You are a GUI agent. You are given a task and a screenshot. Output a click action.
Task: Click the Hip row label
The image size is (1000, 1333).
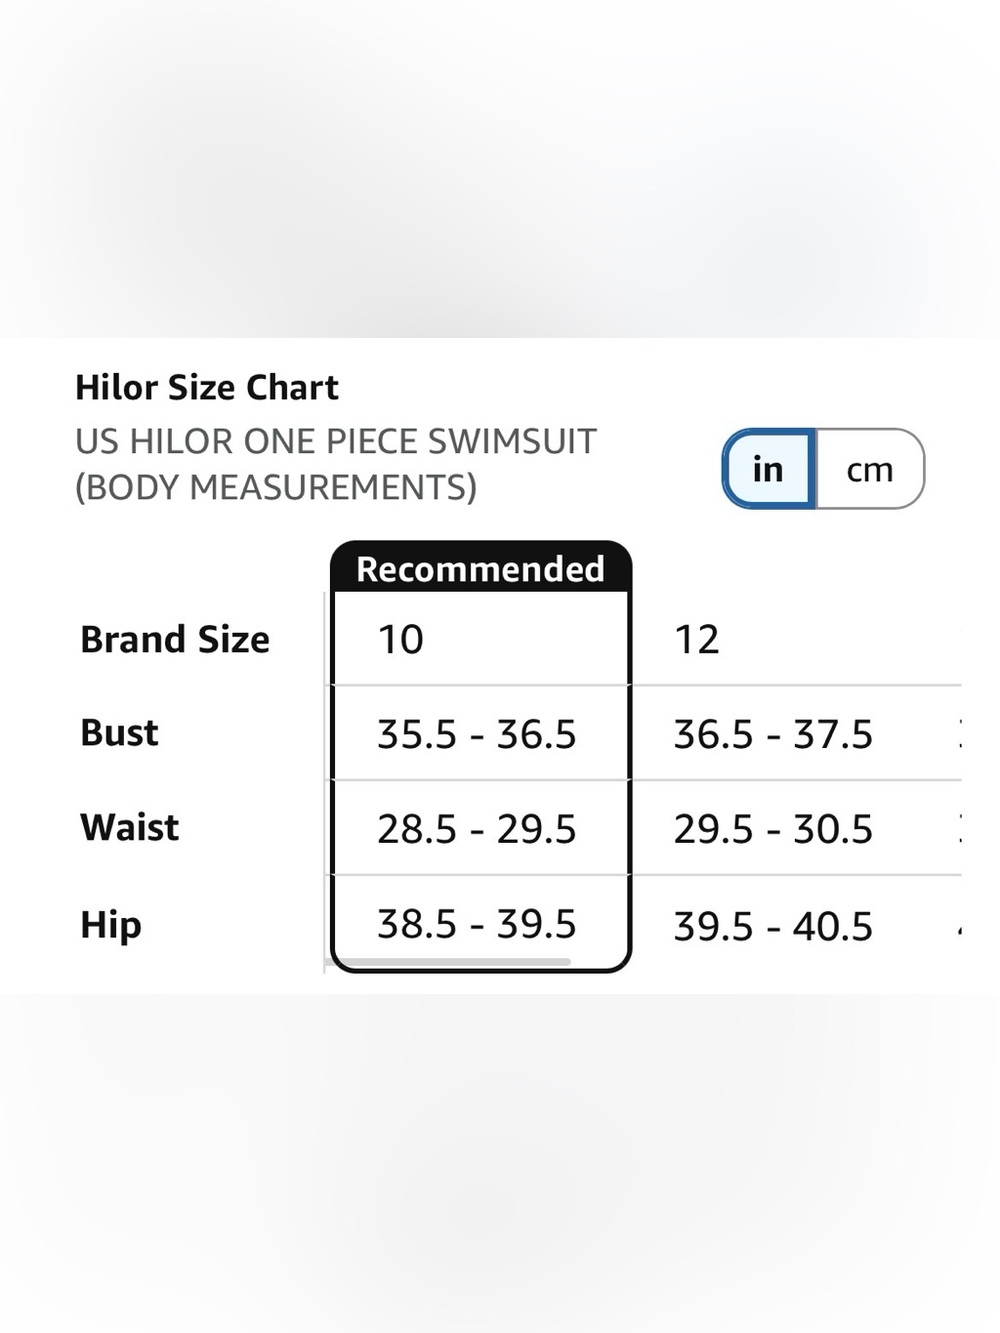[x=111, y=925]
